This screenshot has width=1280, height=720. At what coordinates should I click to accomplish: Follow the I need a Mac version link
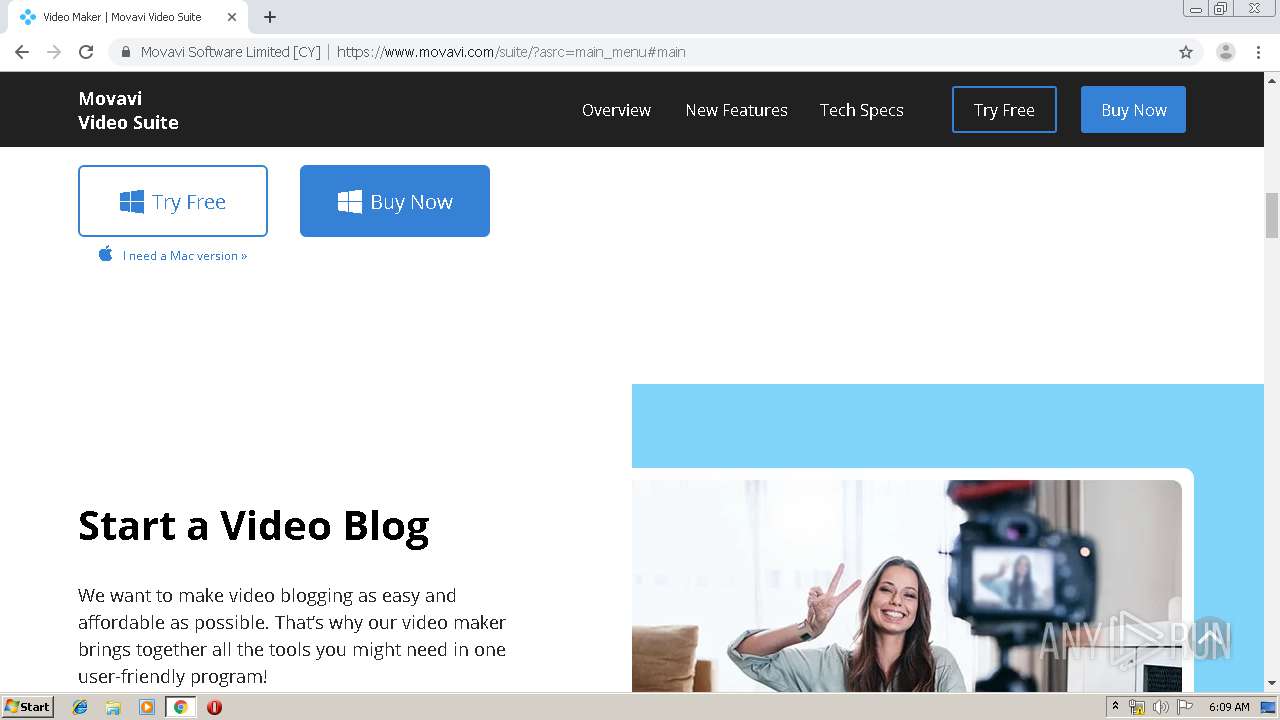coord(185,256)
